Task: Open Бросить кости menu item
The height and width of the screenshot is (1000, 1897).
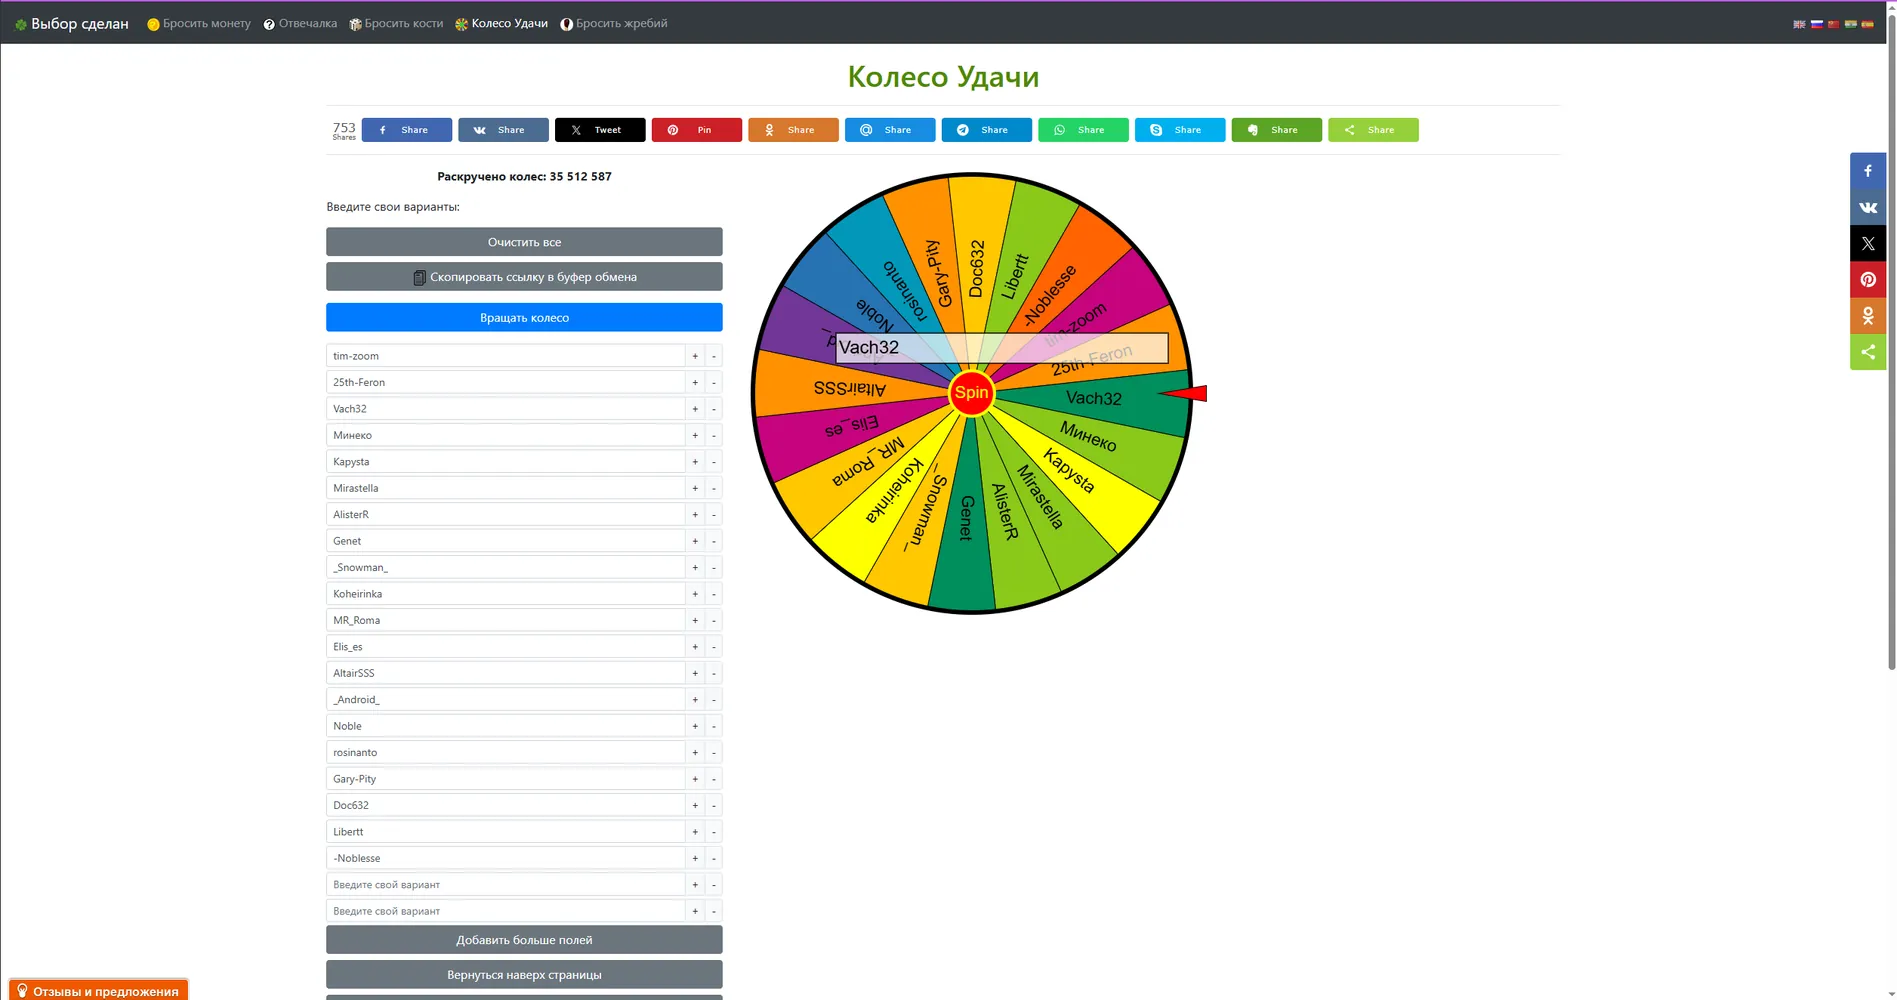Action: tap(396, 24)
